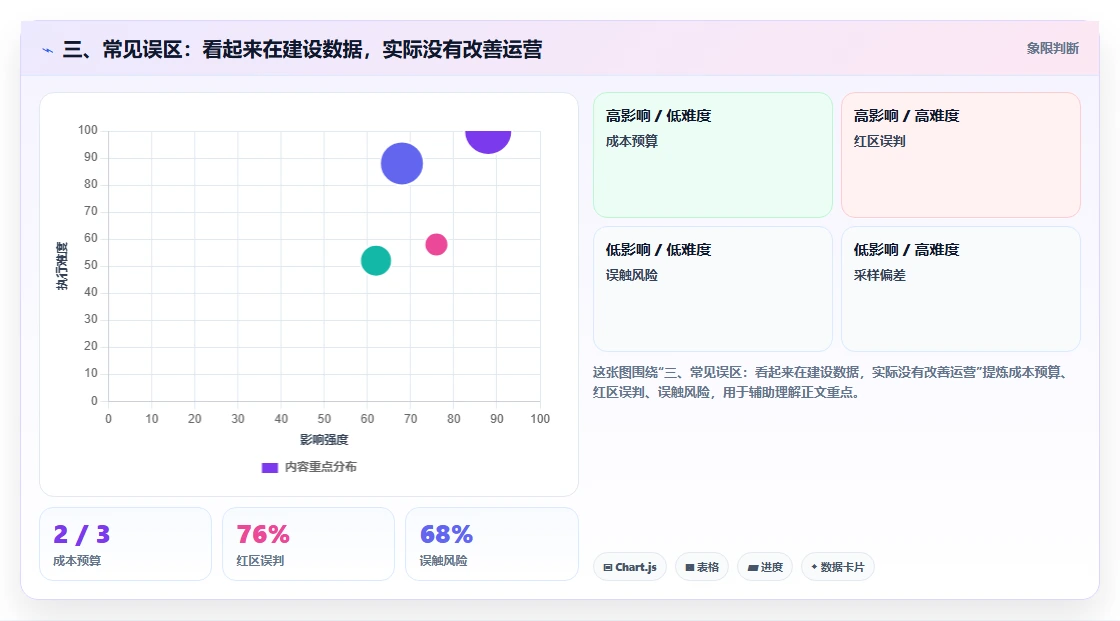The width and height of the screenshot is (1120, 621).
Task: Click the description paragraph starting 这张图围绕
Action: coord(831,382)
